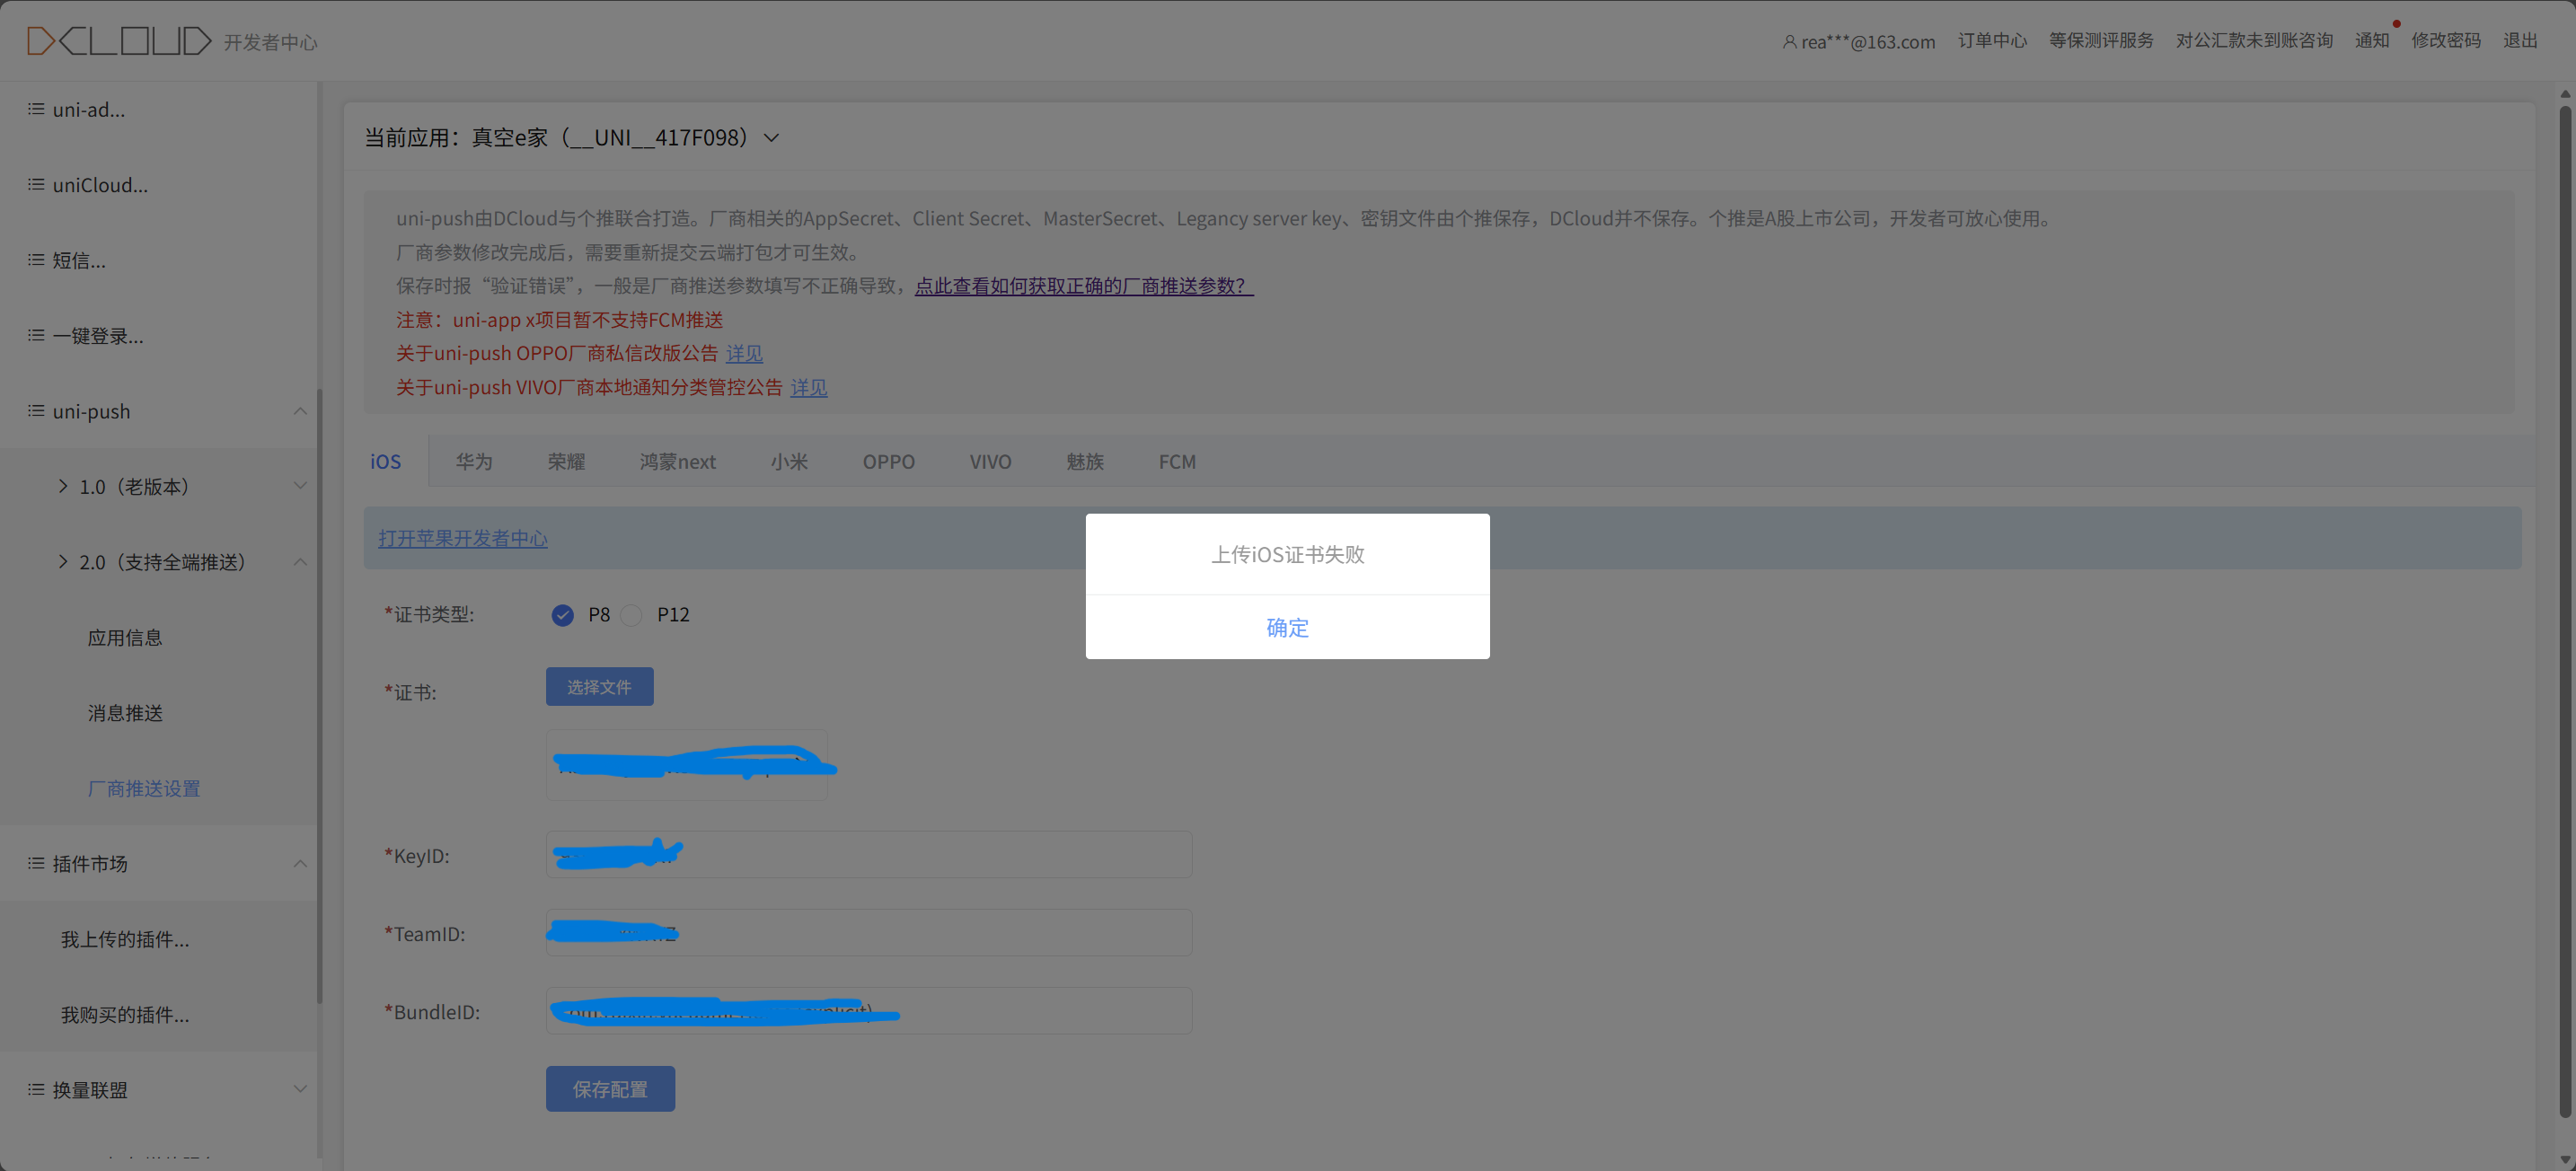Click list icon next to uni-ad menu
The width and height of the screenshot is (2576, 1171).
[x=36, y=109]
